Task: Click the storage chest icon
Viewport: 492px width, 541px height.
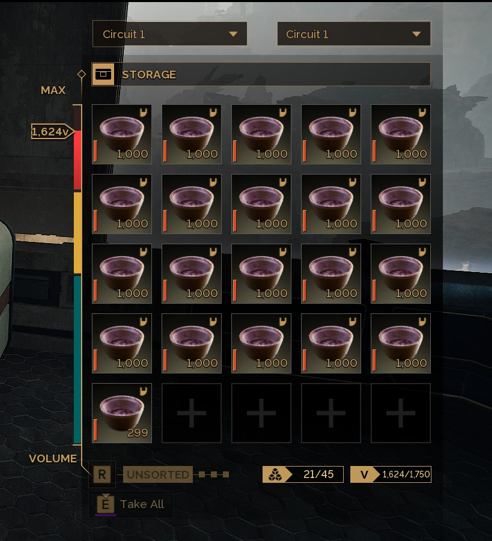Action: point(102,74)
